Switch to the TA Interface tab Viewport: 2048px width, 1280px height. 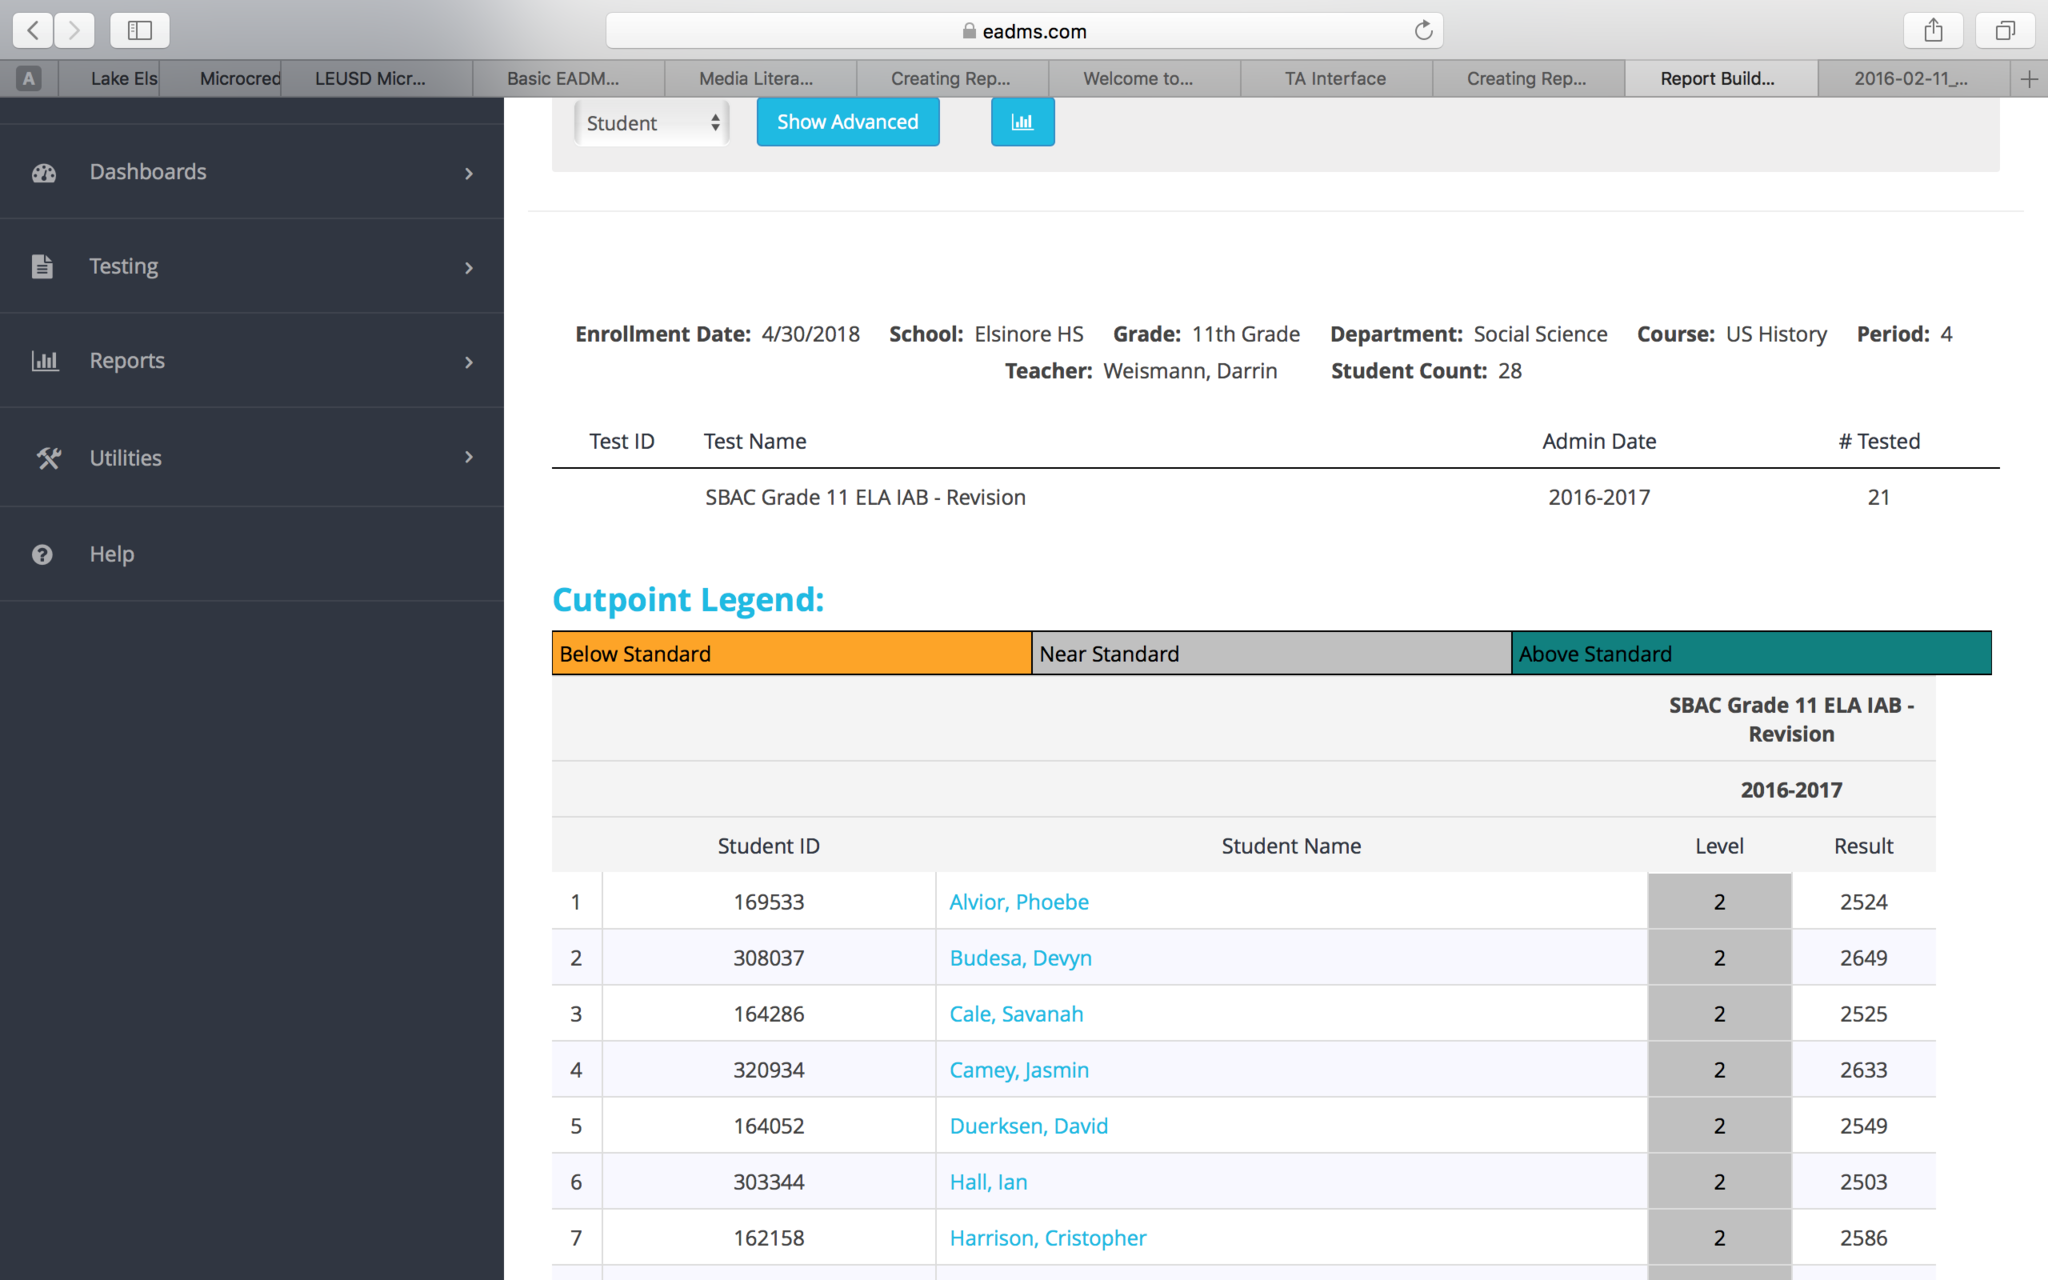tap(1335, 78)
